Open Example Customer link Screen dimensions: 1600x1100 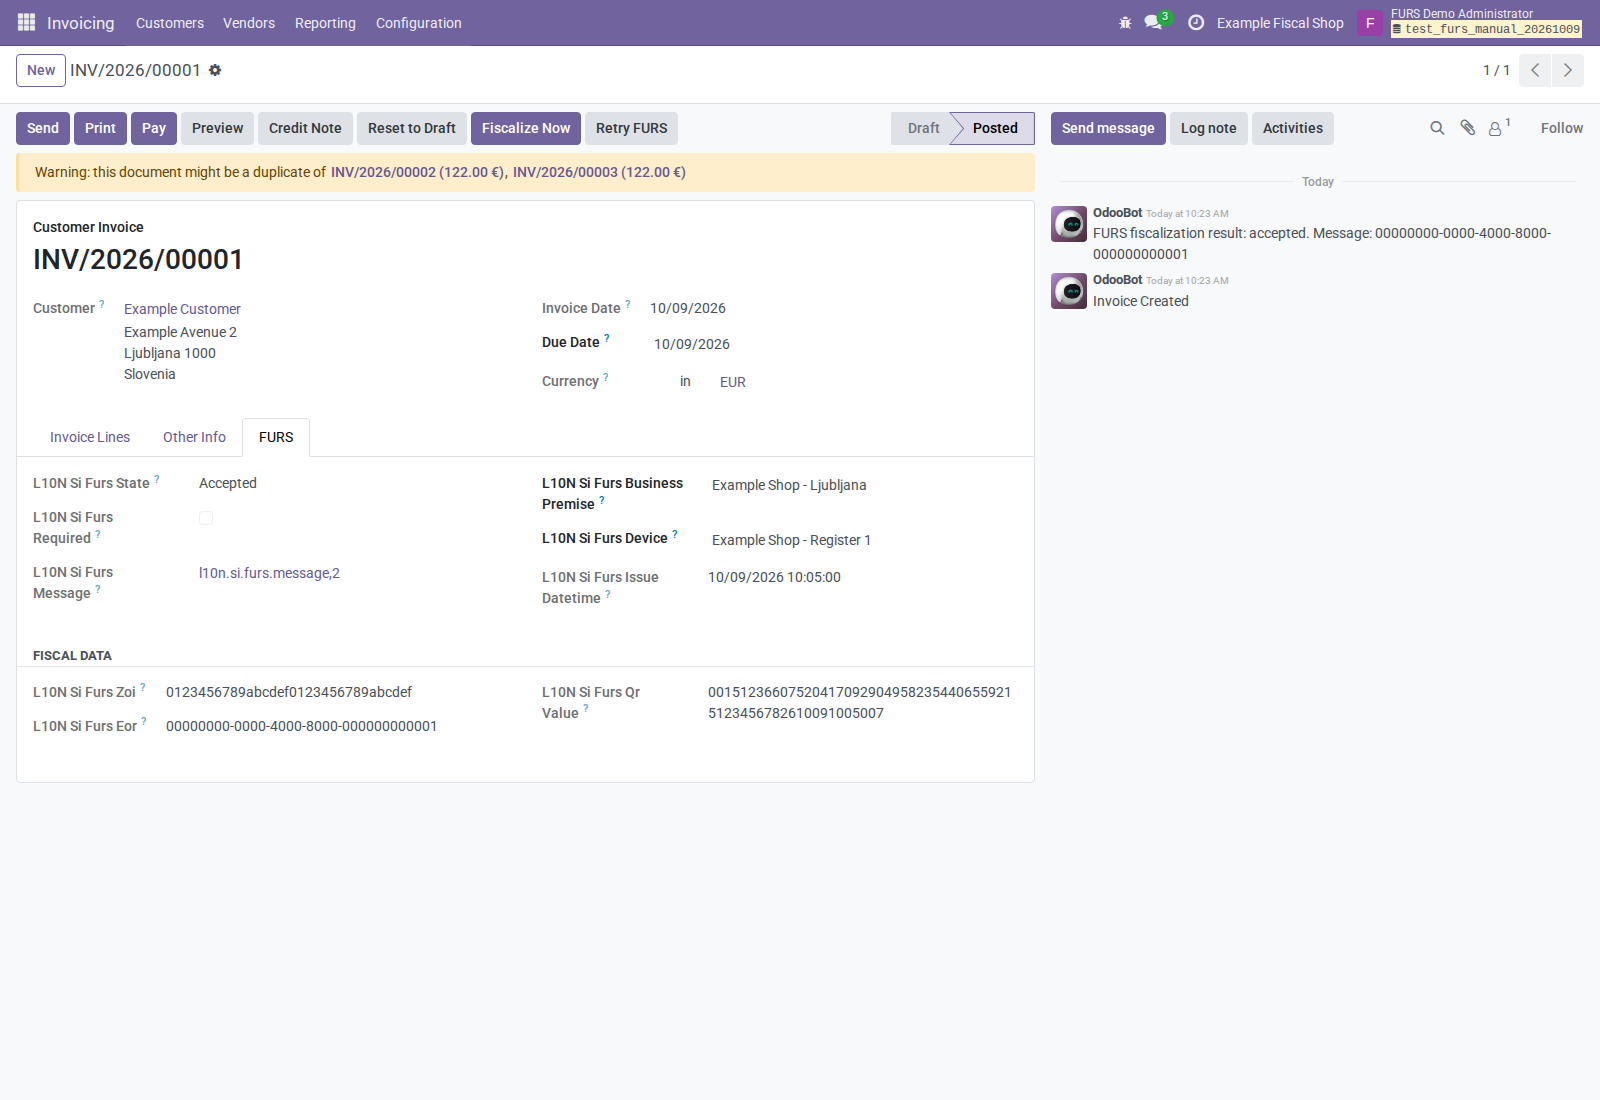point(182,309)
